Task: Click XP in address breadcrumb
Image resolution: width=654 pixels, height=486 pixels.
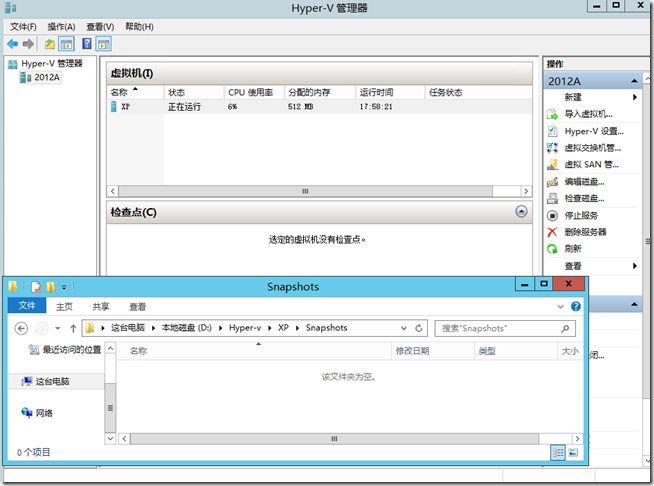Action: pos(283,328)
